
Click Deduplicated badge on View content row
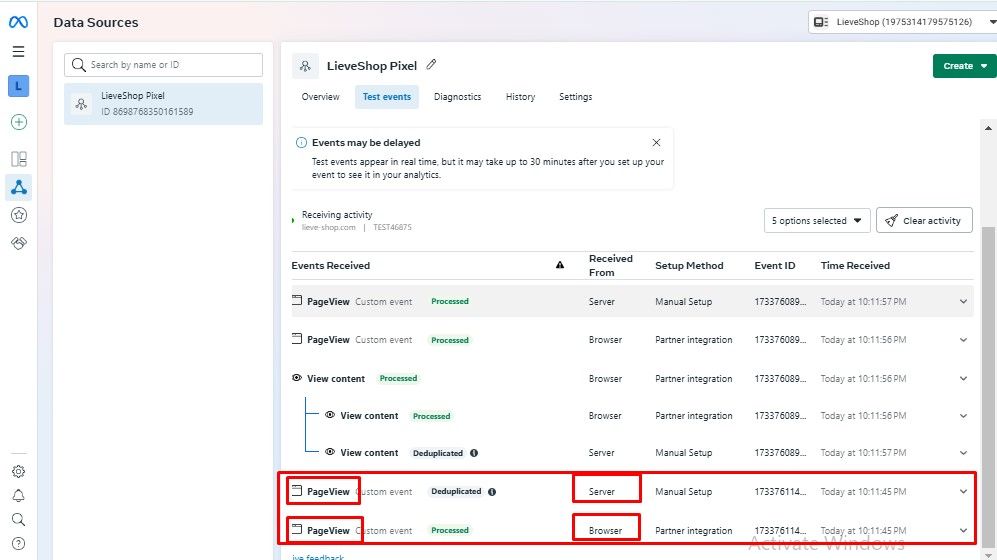point(437,453)
